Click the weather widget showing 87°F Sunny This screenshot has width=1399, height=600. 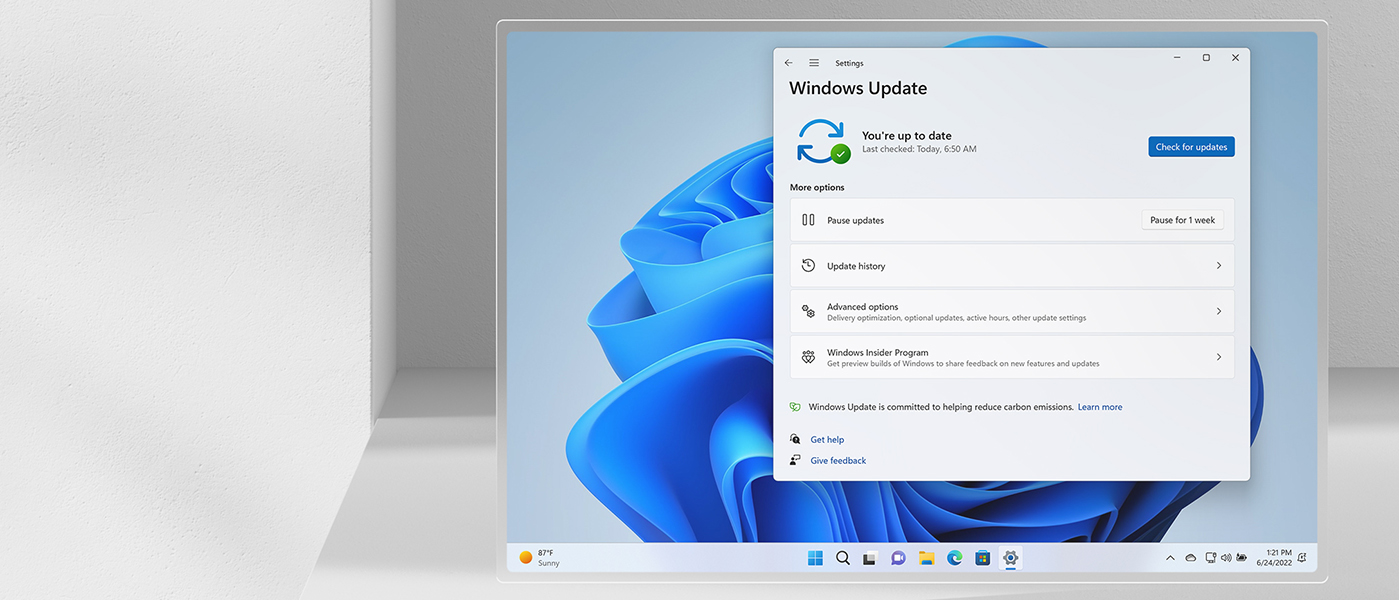[x=540, y=557]
